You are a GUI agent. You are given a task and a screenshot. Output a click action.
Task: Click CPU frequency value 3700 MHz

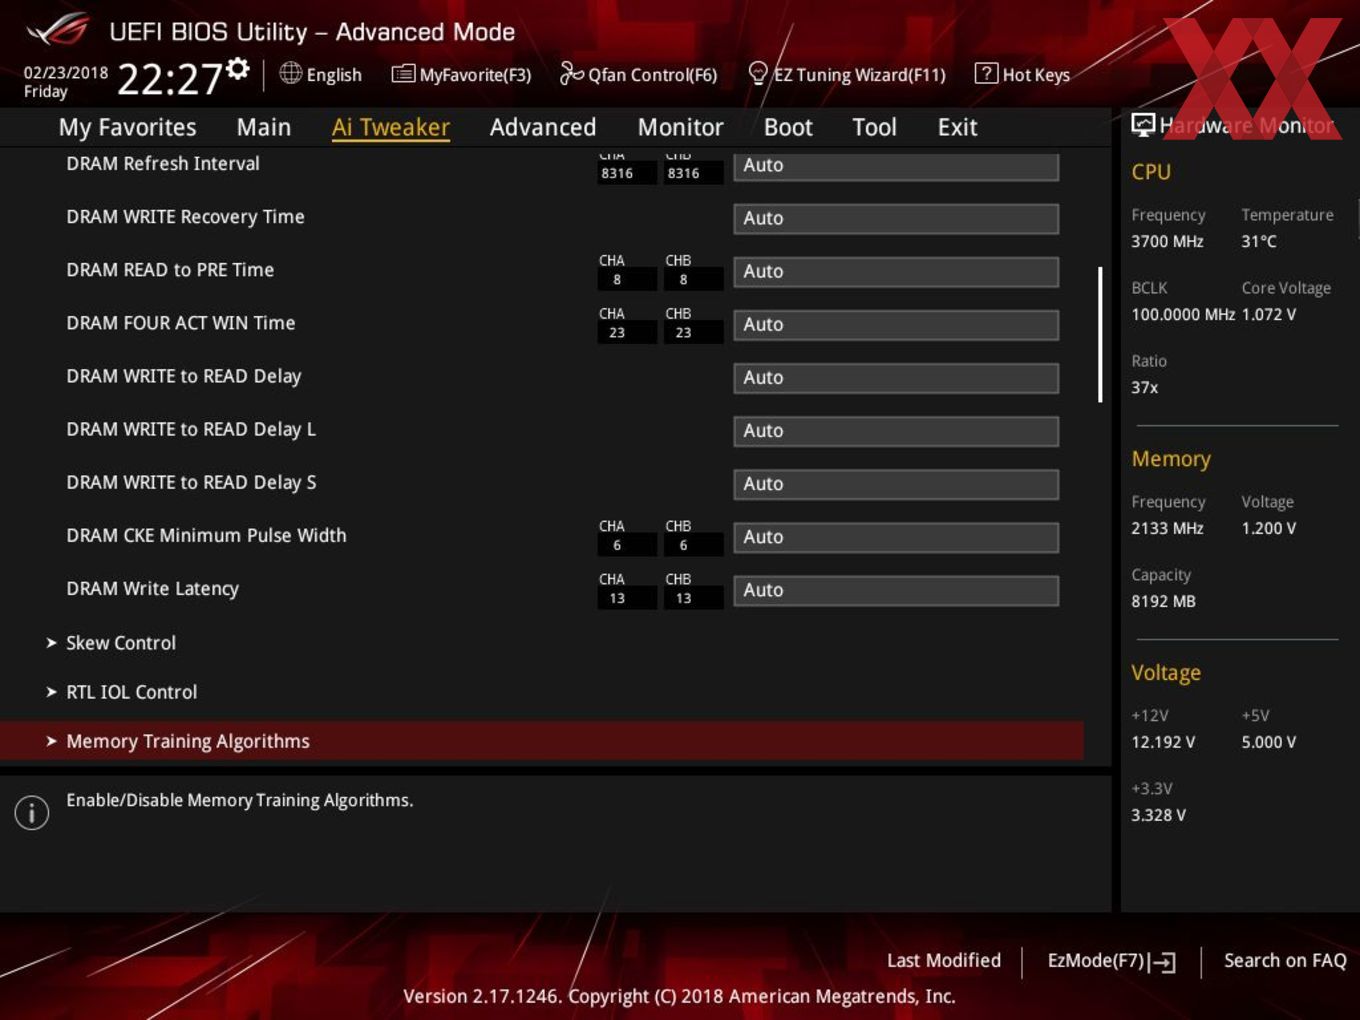coord(1167,241)
